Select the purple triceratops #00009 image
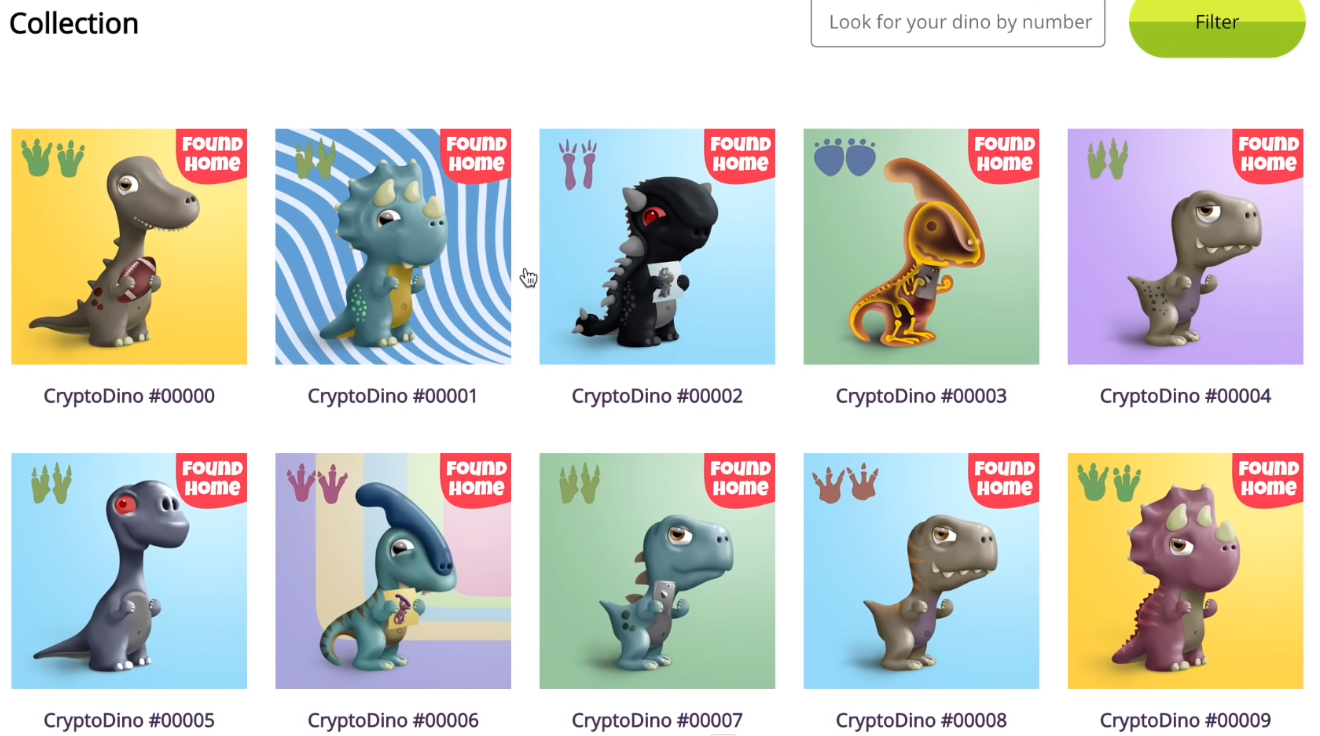This screenshot has width=1320, height=736. tap(1185, 571)
